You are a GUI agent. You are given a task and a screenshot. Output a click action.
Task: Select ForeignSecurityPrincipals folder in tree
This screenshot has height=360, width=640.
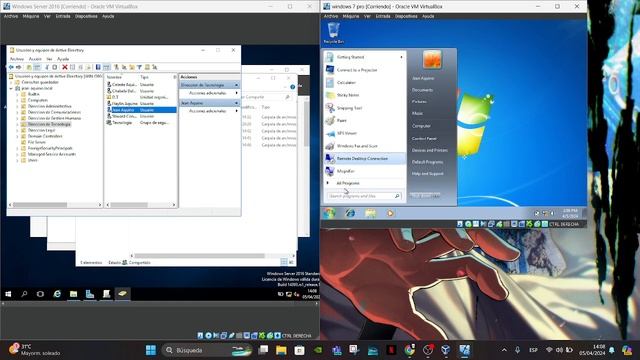click(50, 148)
